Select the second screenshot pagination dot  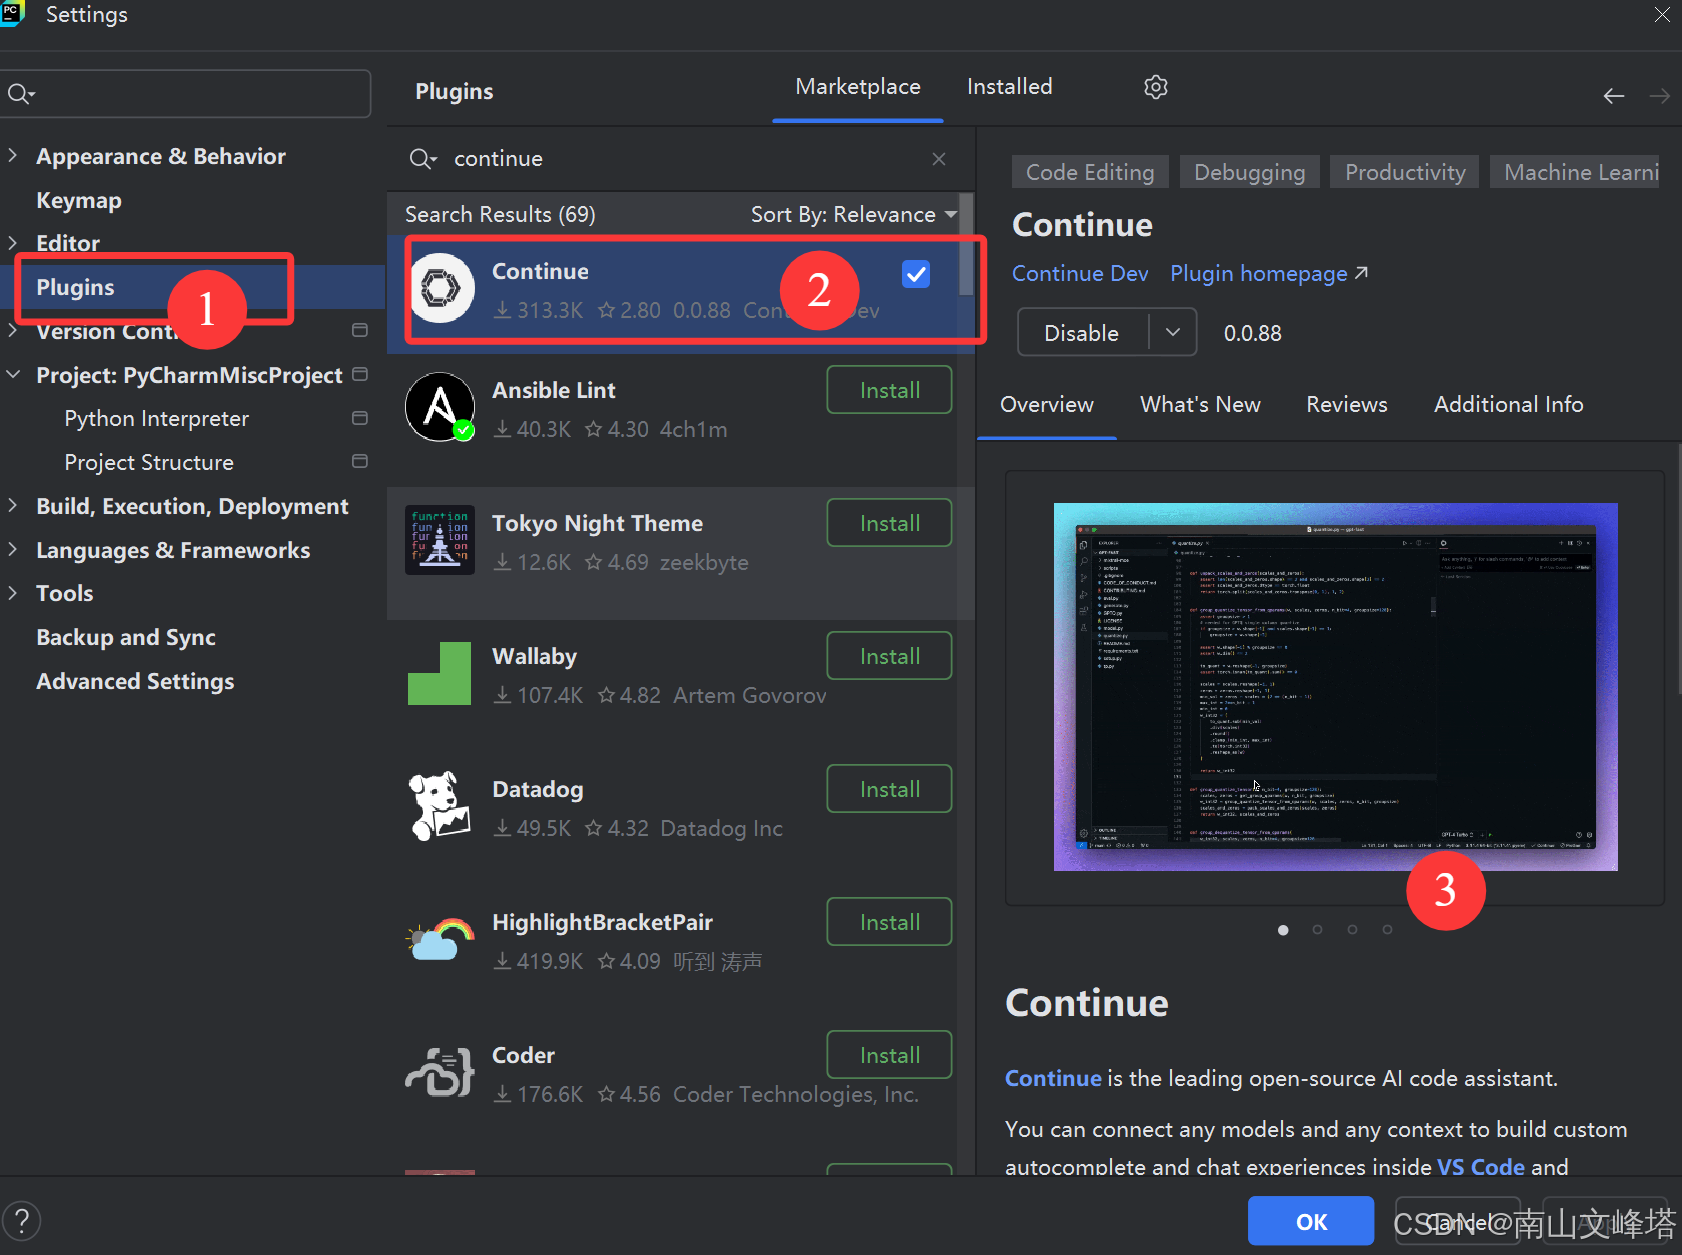pos(1318,930)
